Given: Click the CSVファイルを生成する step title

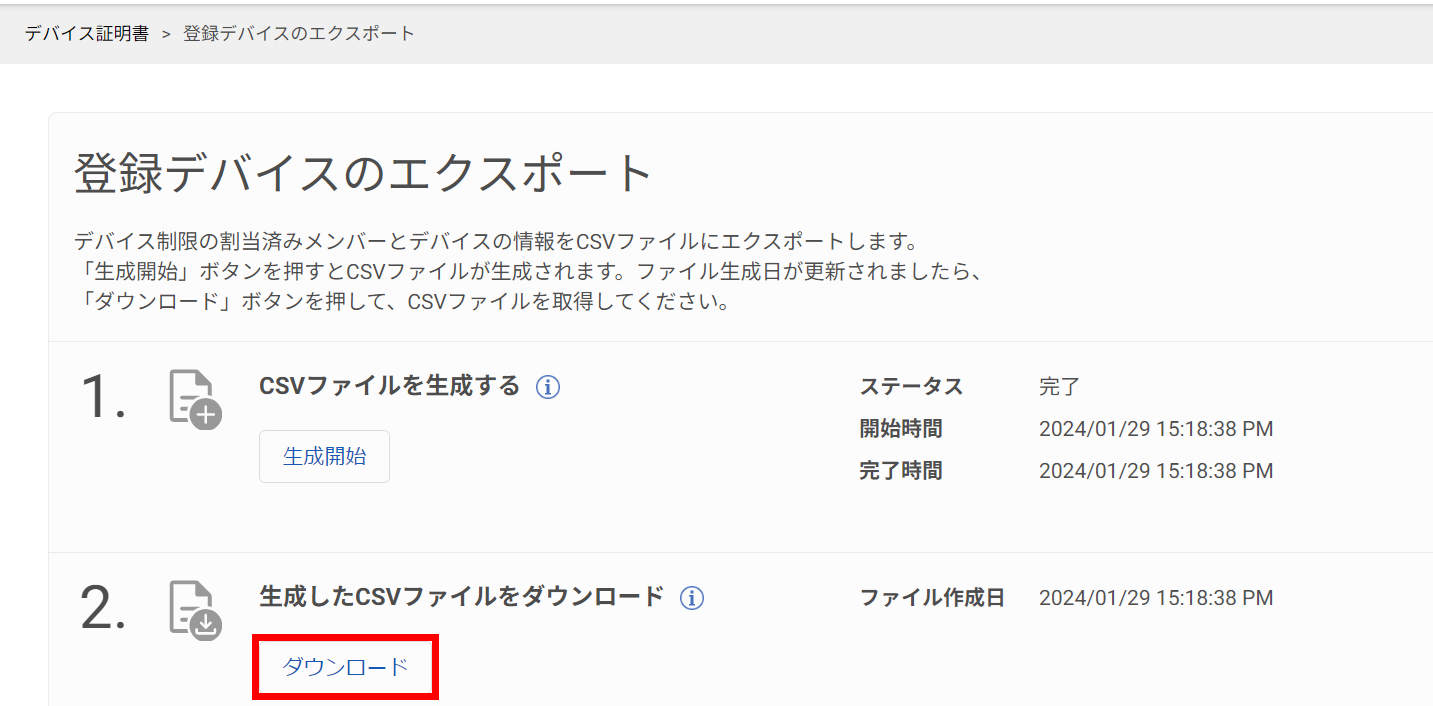Looking at the screenshot, I should [x=390, y=386].
